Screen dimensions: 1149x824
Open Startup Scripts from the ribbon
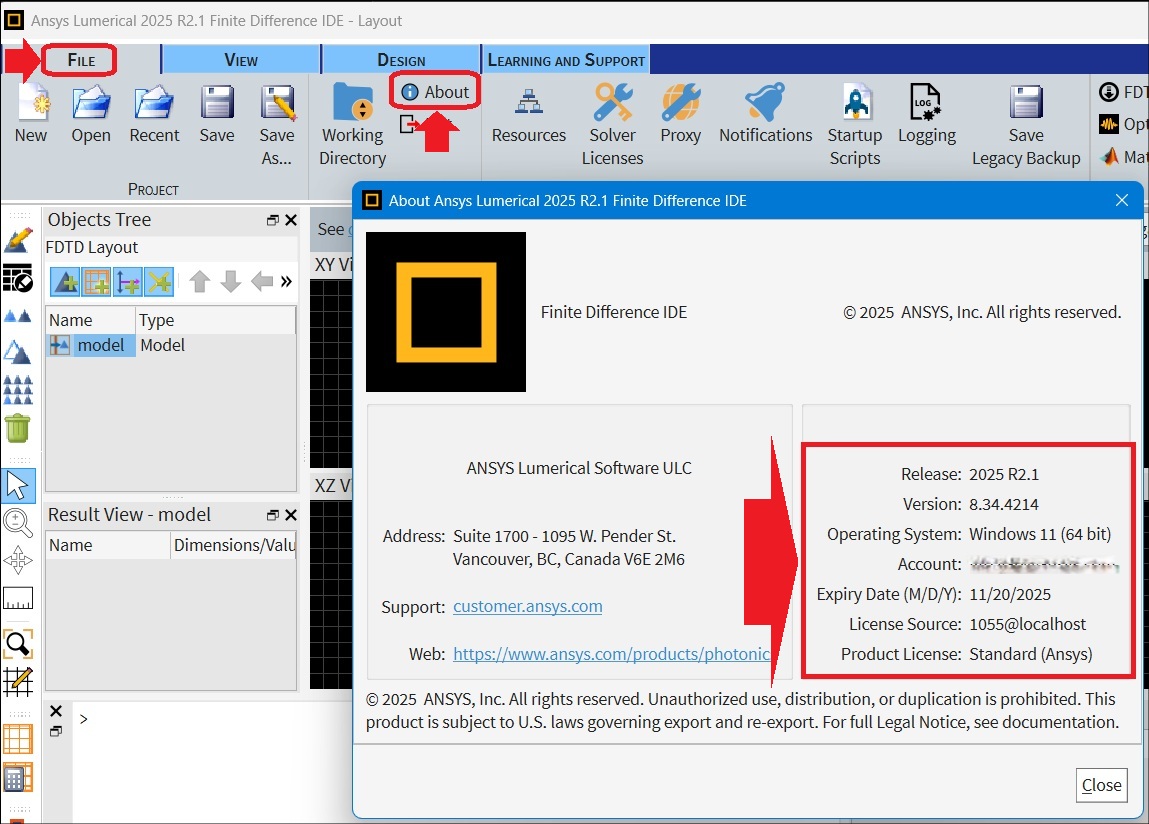click(854, 106)
